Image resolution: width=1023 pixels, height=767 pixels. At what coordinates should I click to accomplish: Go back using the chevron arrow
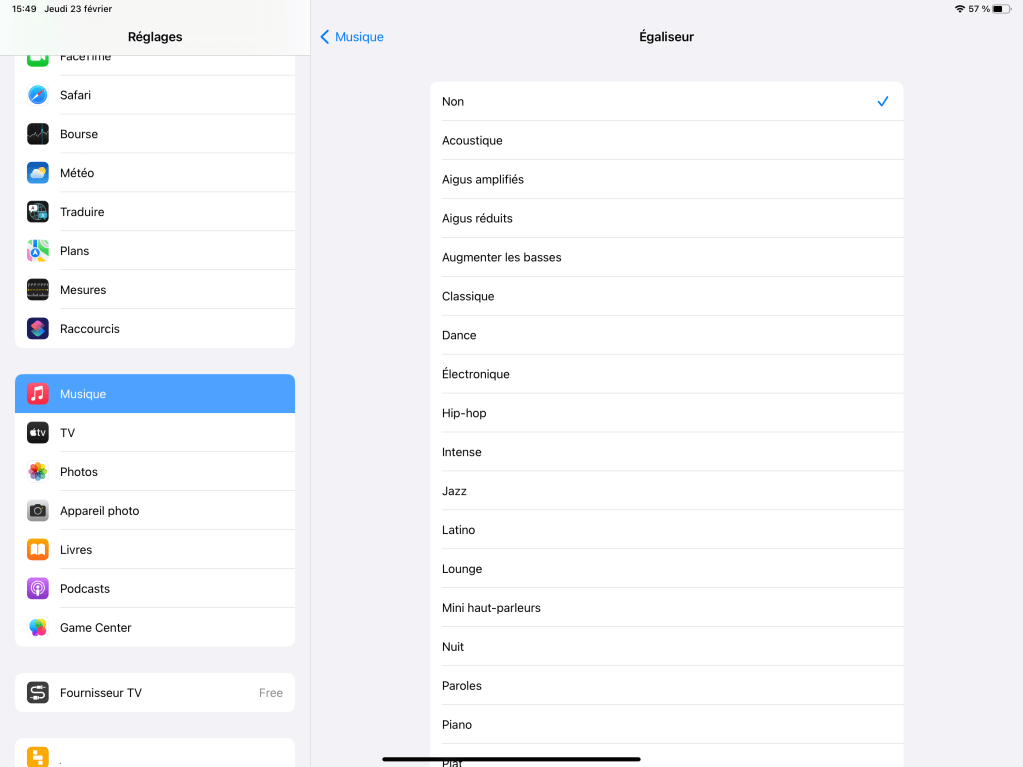coord(324,37)
